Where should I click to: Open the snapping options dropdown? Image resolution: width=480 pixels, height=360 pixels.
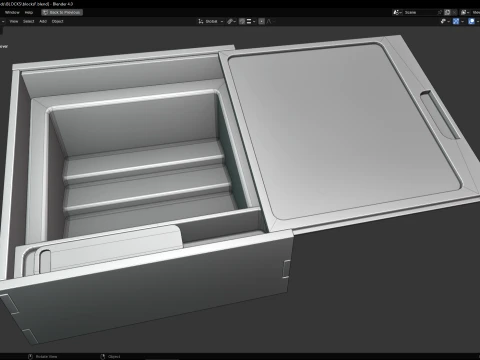(x=251, y=21)
